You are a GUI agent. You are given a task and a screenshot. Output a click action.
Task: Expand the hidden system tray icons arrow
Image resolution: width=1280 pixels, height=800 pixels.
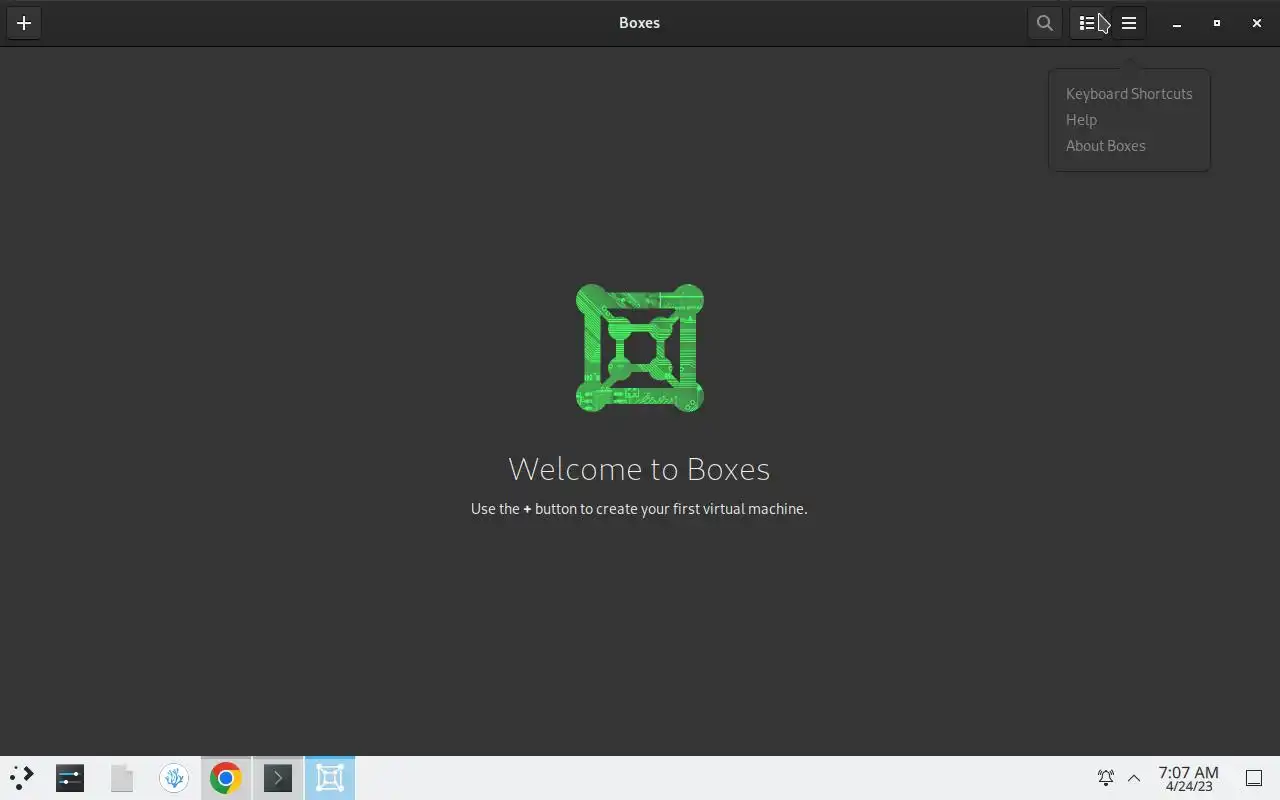[x=1134, y=777]
